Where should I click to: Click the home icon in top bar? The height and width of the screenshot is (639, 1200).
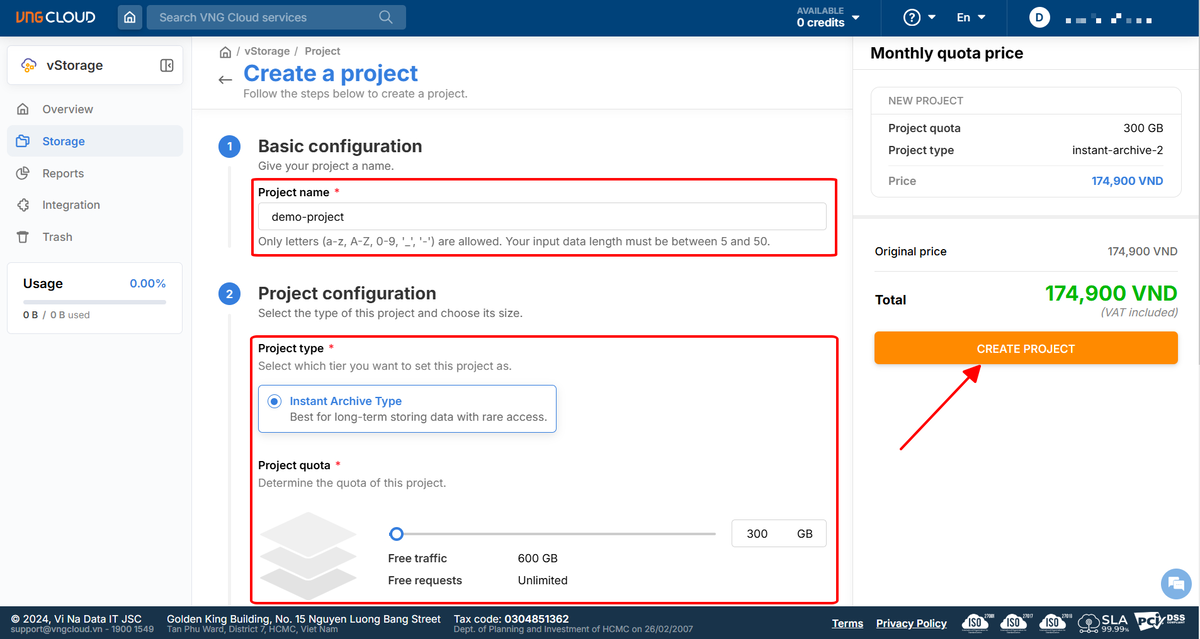130,17
